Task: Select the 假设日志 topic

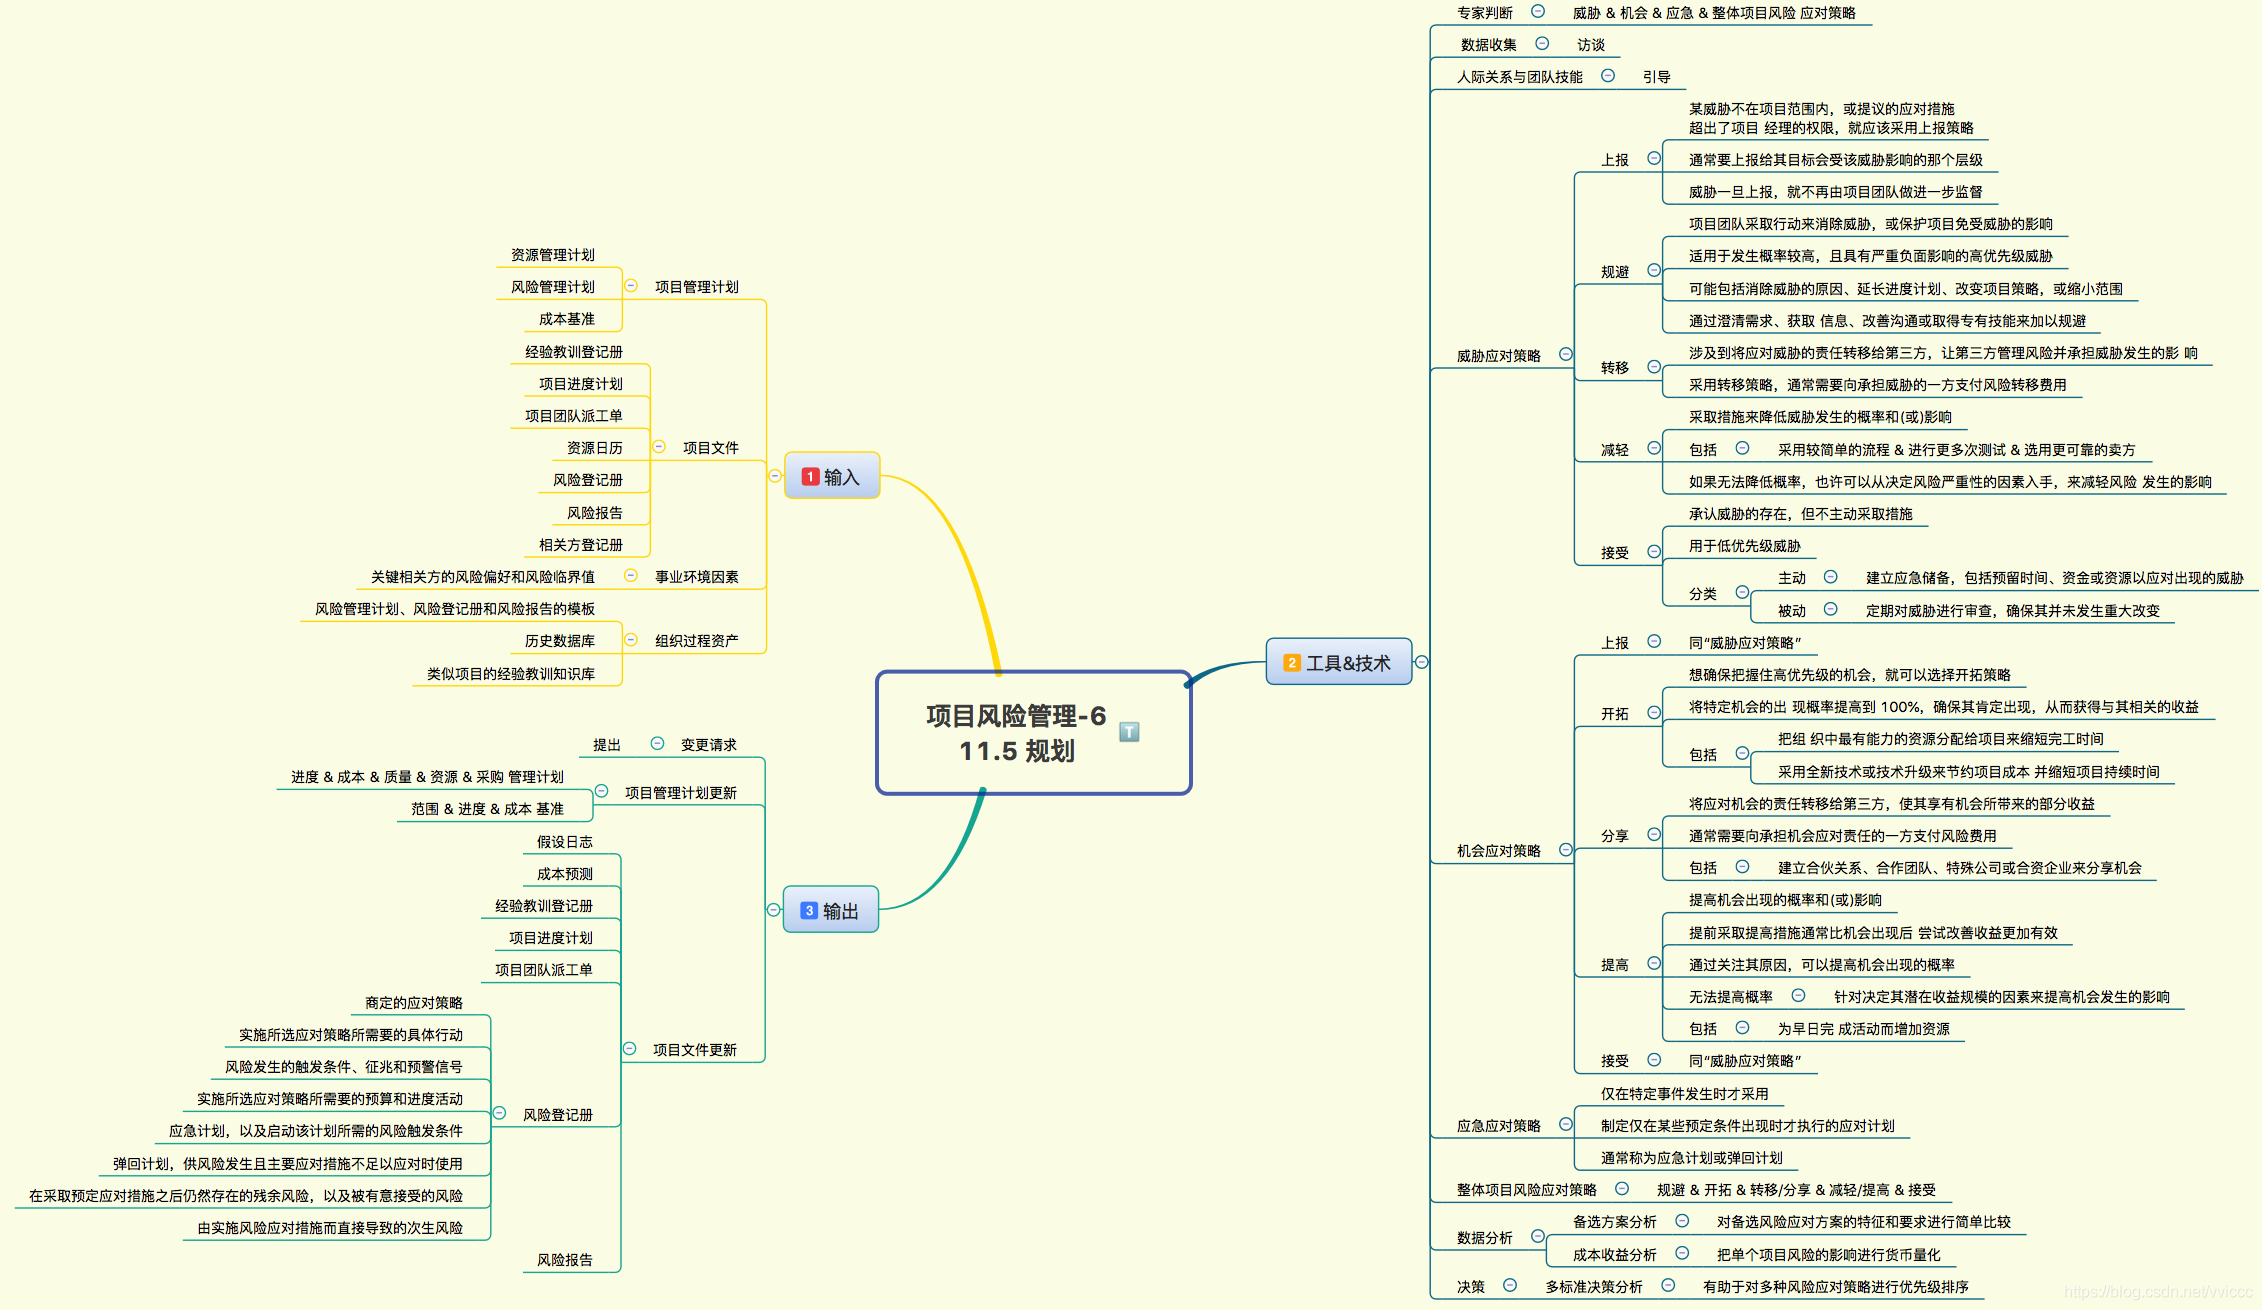Action: pos(564,842)
